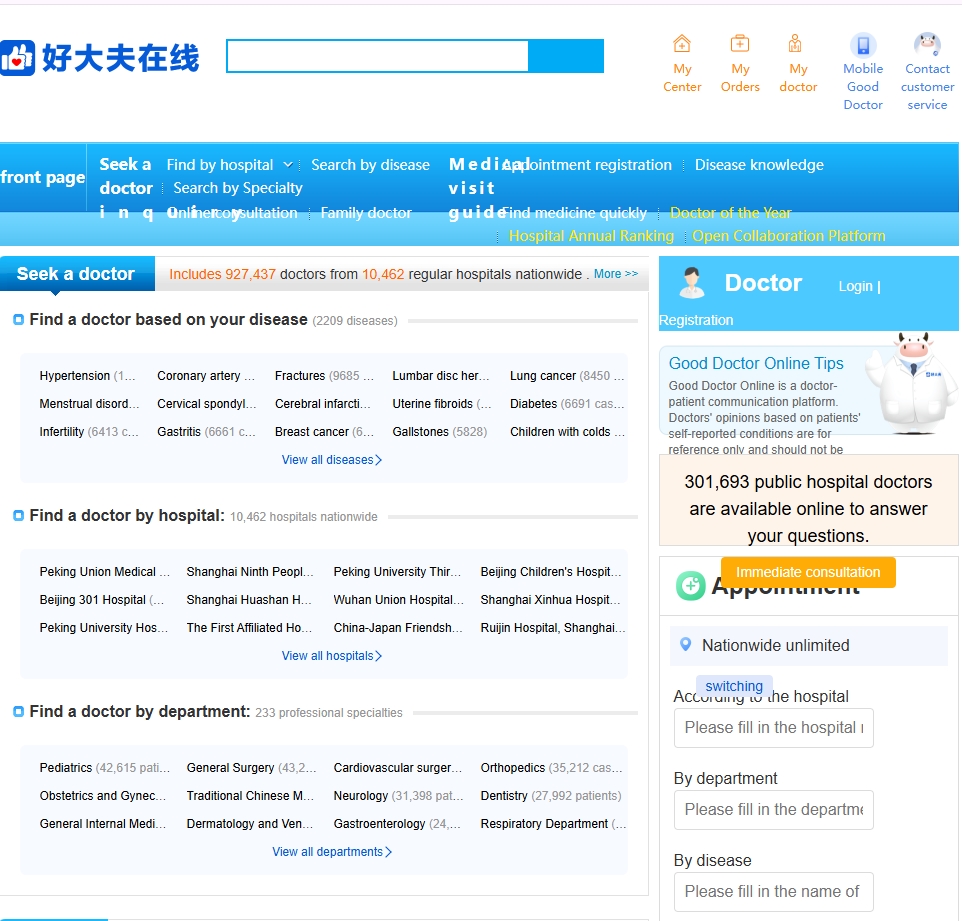Click the blue search button

[x=566, y=56]
